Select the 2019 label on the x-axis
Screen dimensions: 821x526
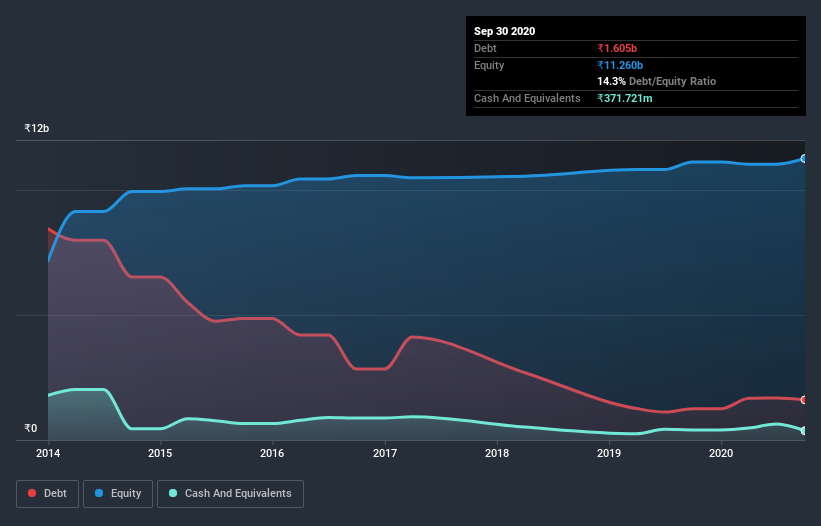[609, 453]
